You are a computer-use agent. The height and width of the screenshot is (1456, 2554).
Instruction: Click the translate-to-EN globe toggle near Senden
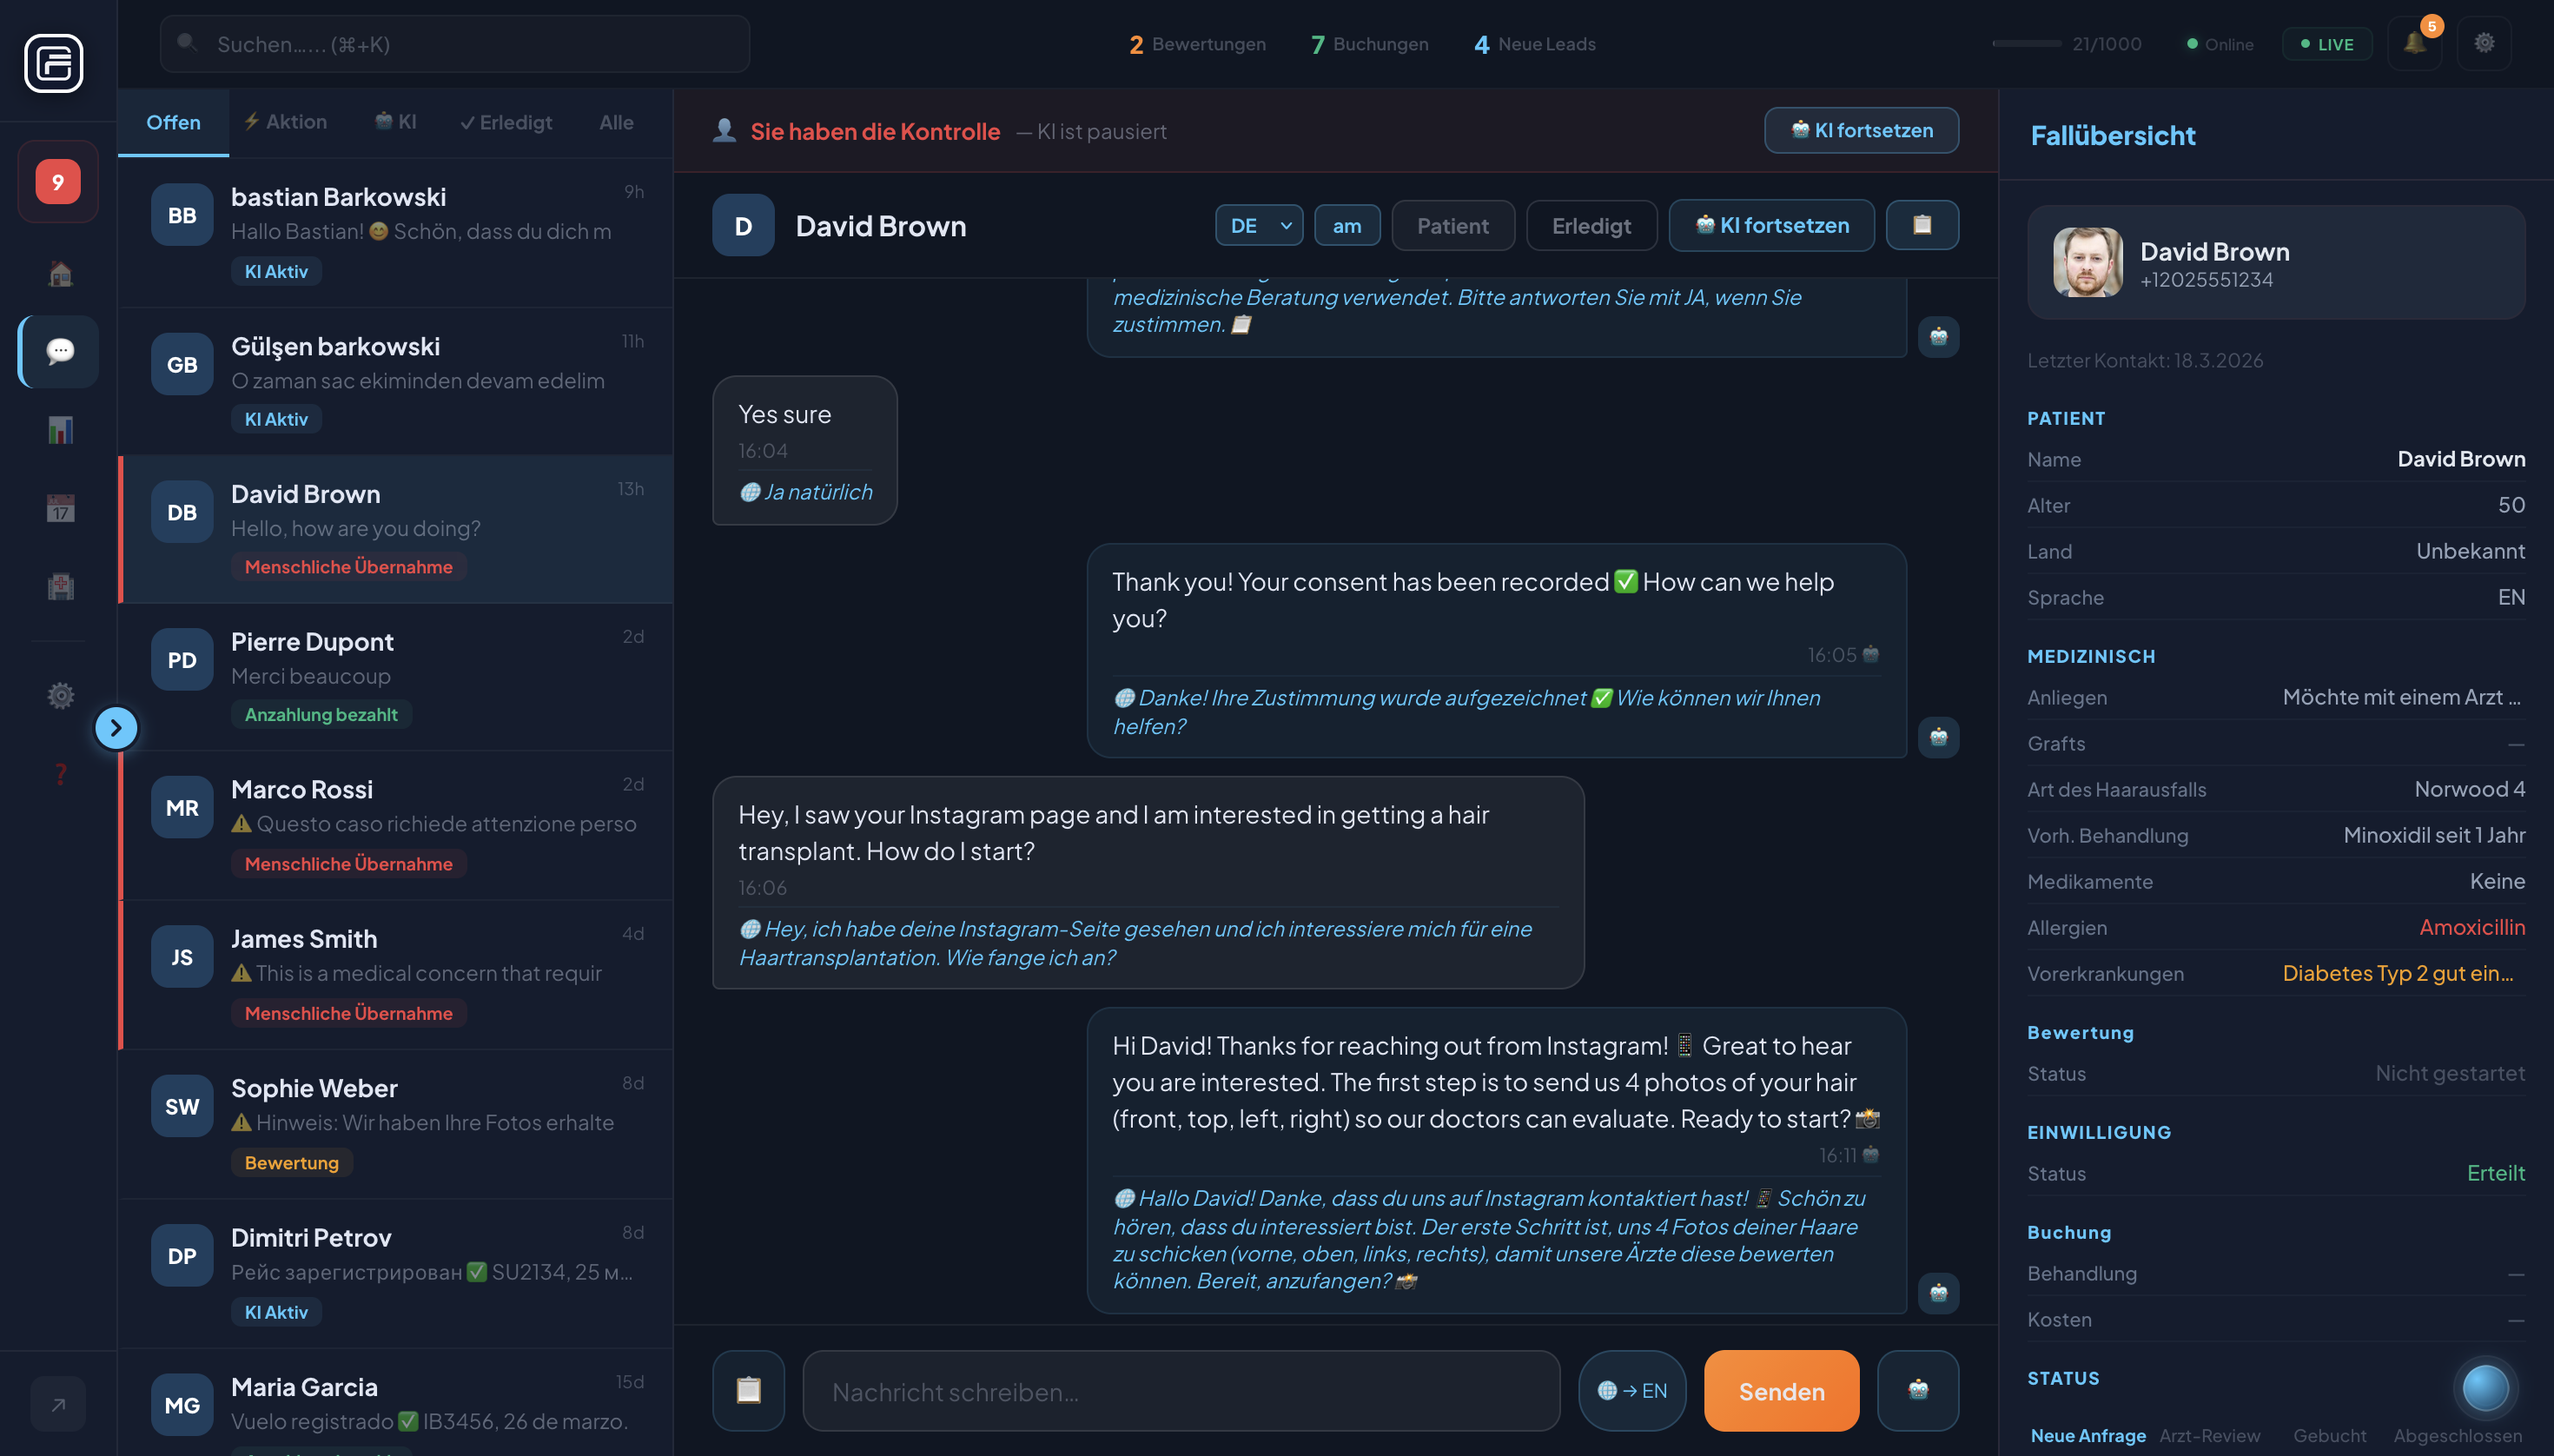click(x=1632, y=1390)
